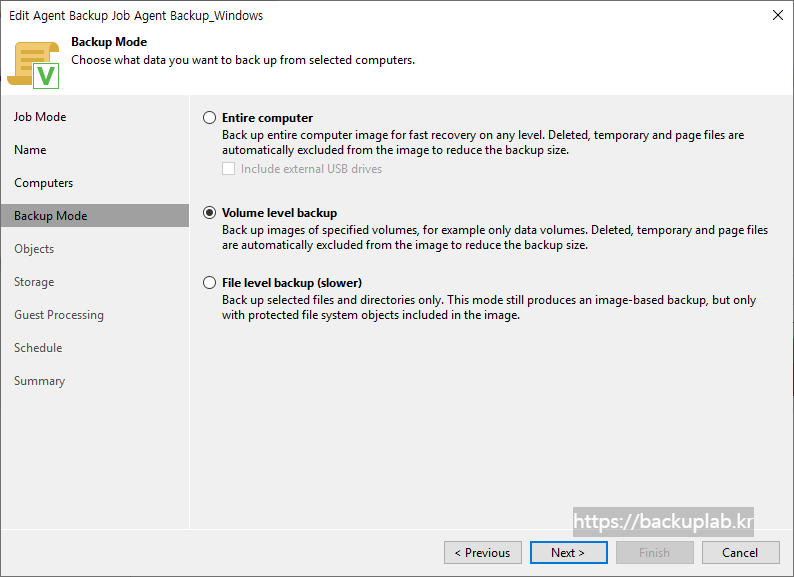Open the Storage step

[x=34, y=282]
